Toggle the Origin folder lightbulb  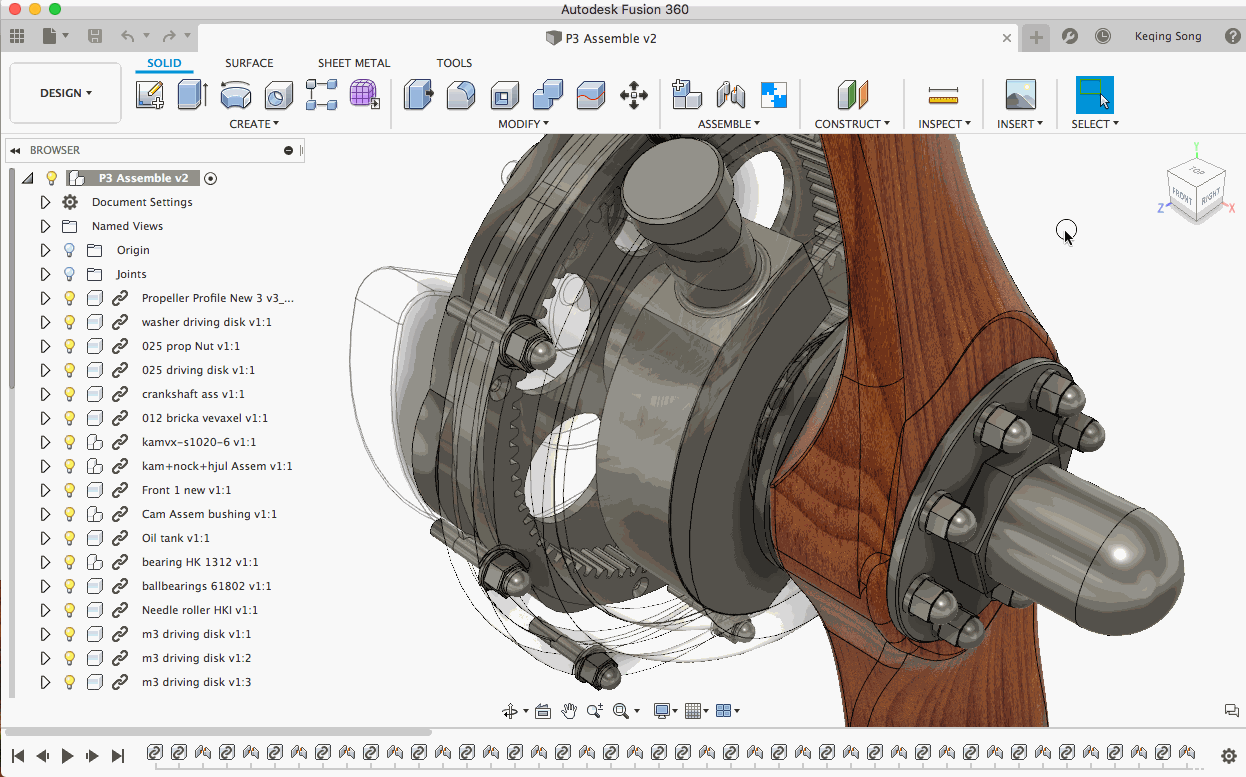[x=70, y=250]
